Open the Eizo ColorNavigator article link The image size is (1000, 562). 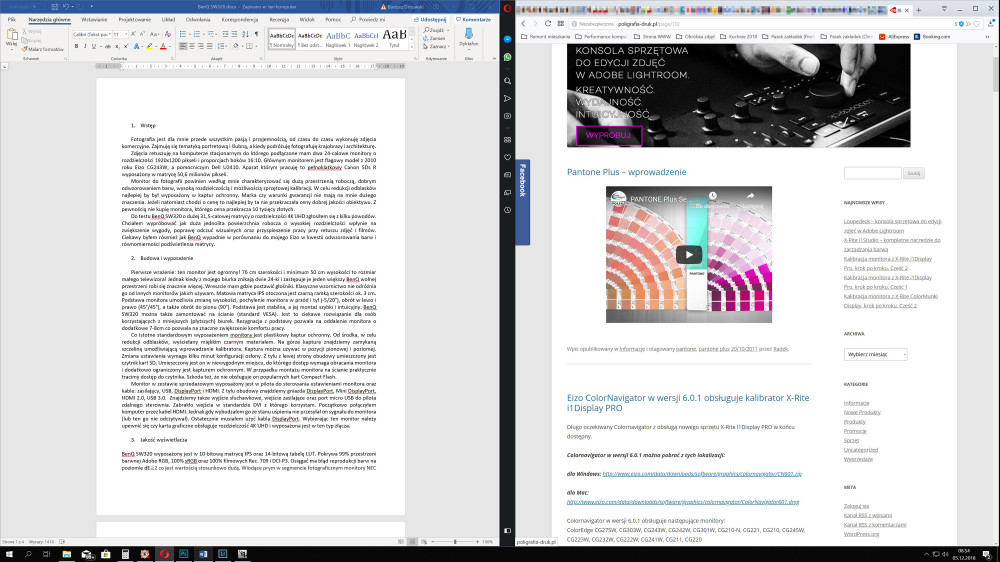click(688, 403)
